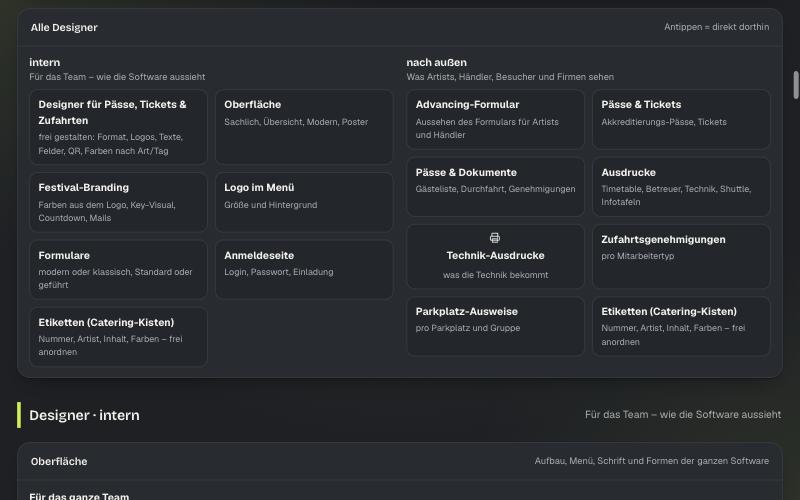Open the Festival-Branding card
Image resolution: width=800 pixels, height=500 pixels.
click(x=118, y=202)
